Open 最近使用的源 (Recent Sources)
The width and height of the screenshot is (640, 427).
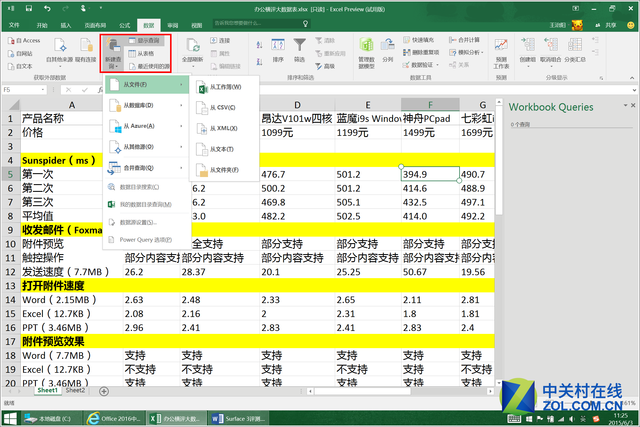pyautogui.click(x=149, y=66)
